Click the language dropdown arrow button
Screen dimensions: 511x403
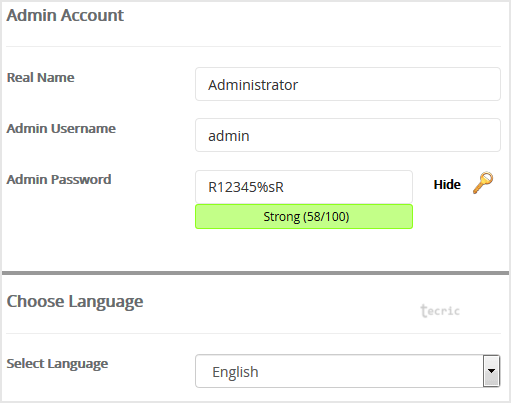pos(491,371)
